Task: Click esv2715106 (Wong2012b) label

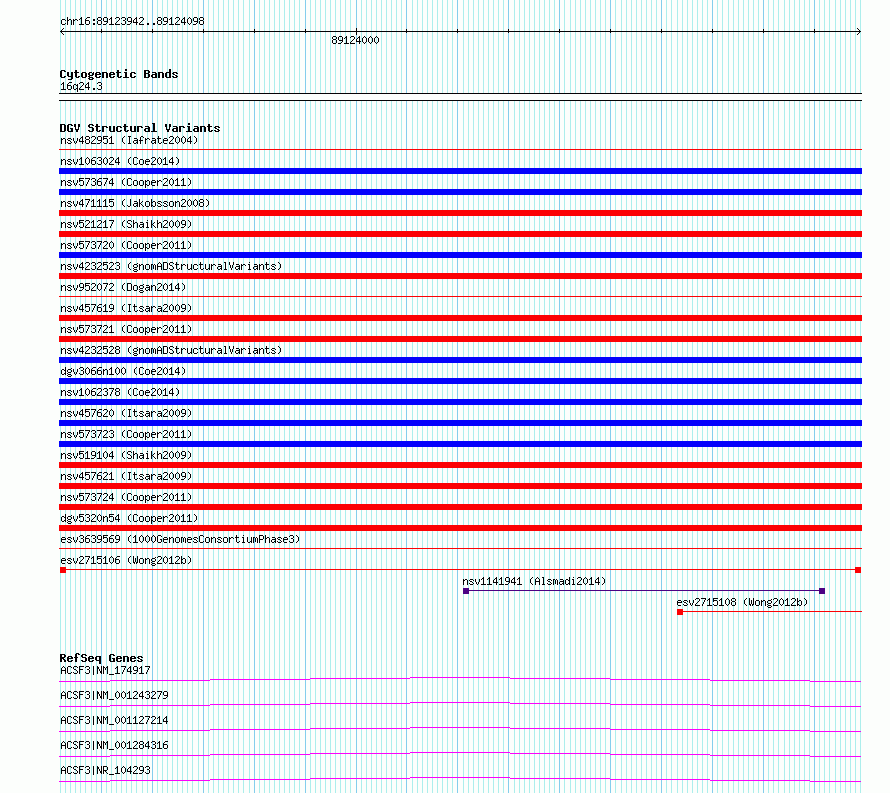Action: (126, 560)
